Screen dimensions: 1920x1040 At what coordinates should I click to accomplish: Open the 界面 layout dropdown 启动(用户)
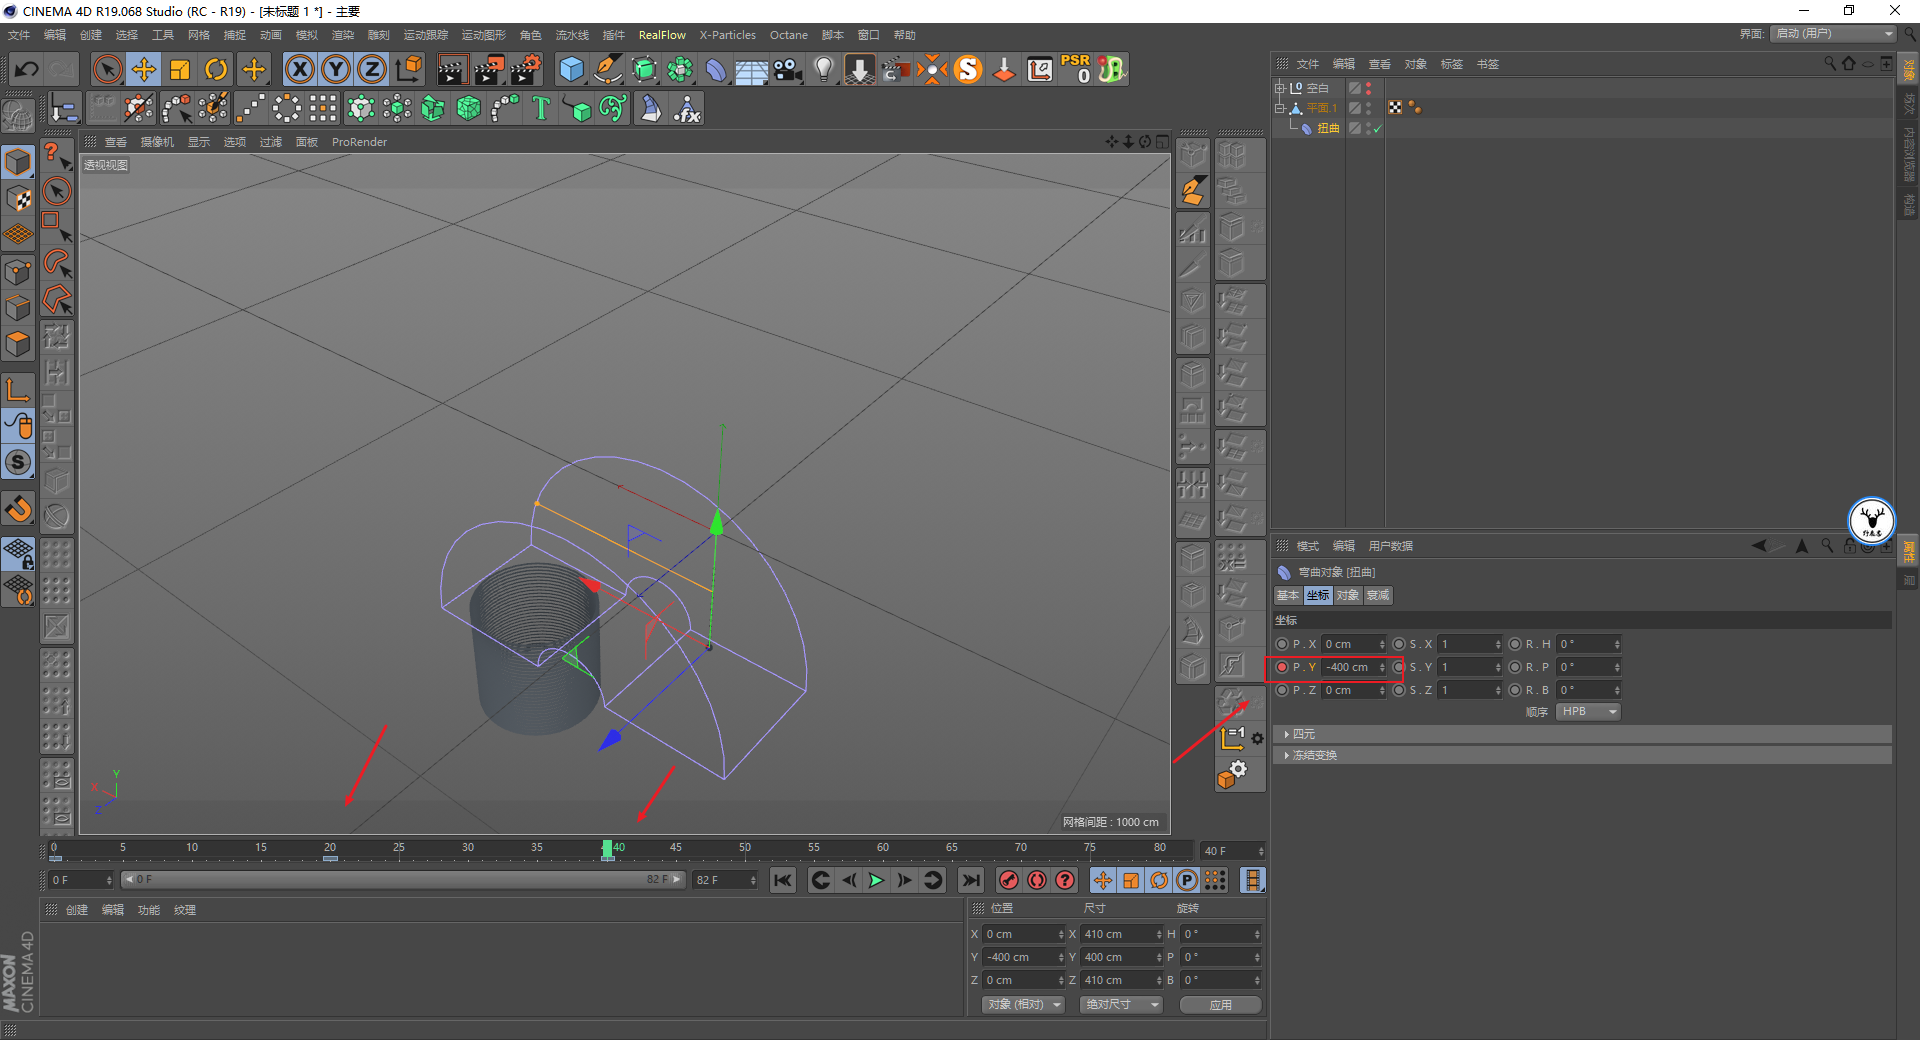point(1833,34)
